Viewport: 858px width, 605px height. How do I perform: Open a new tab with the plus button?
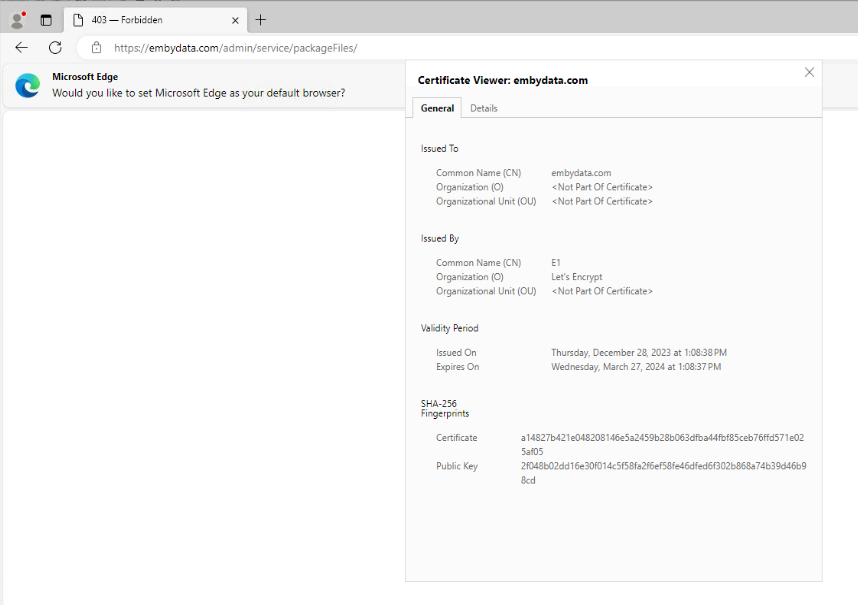[261, 20]
